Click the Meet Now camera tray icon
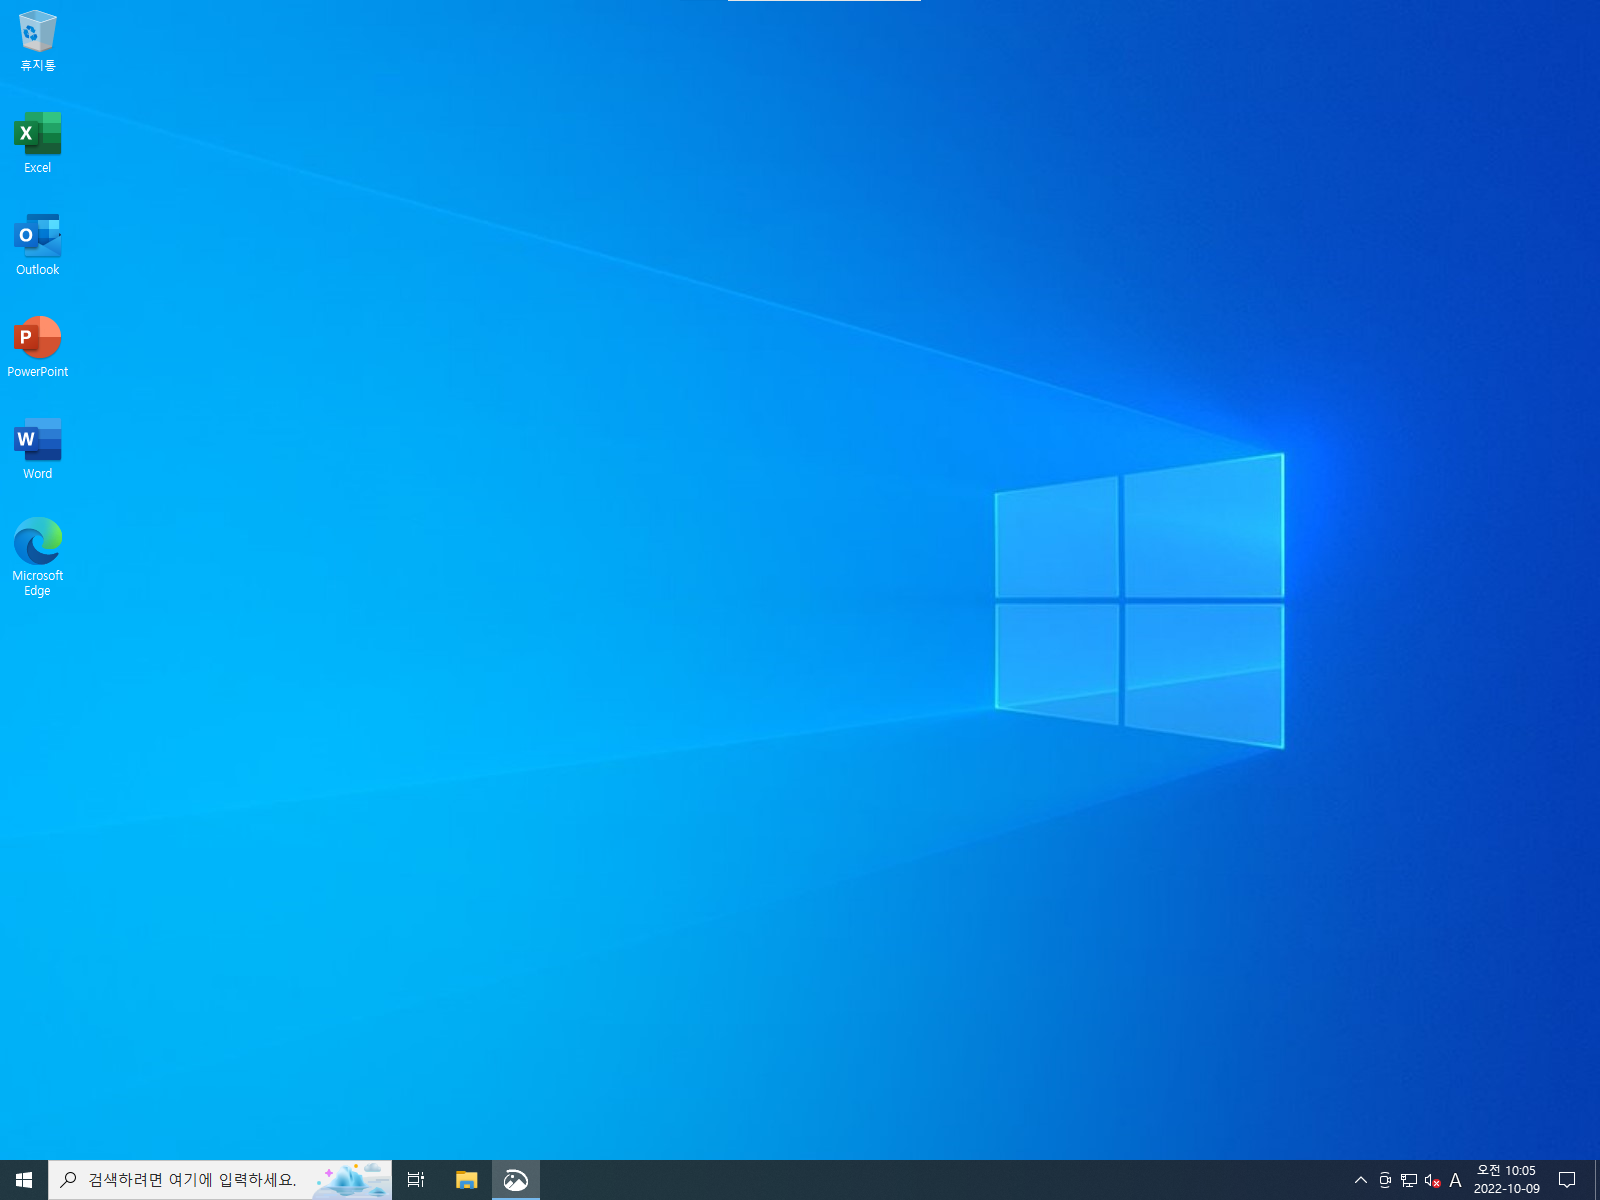The image size is (1600, 1200). click(x=1385, y=1180)
